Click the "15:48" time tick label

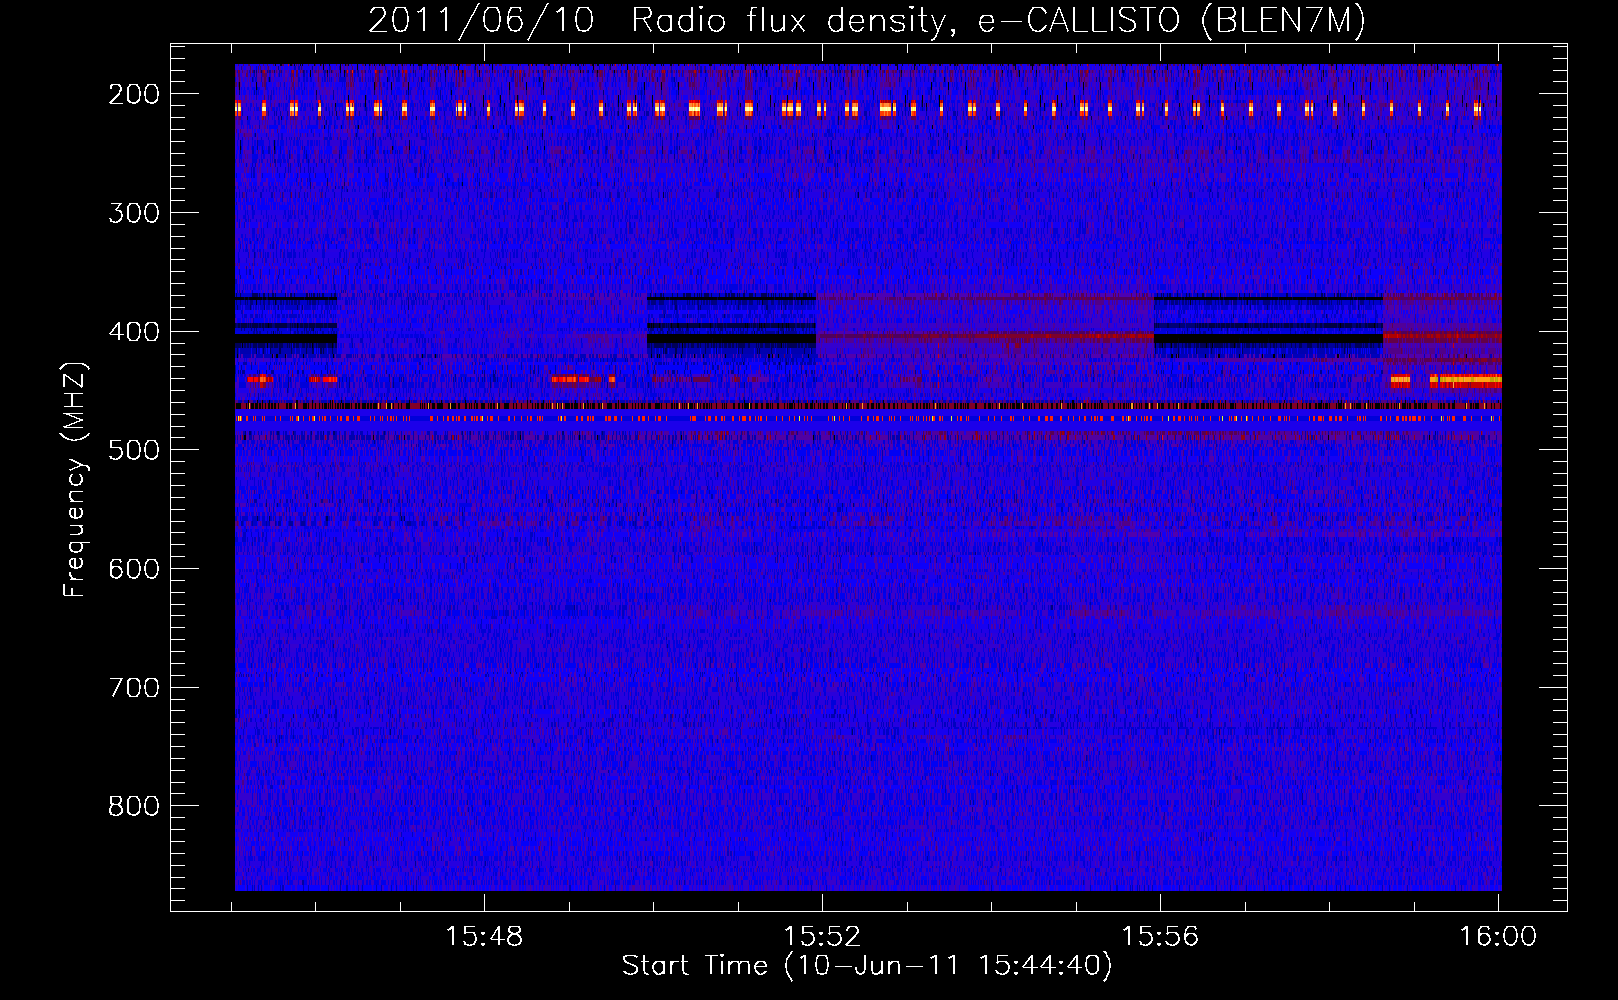click(x=484, y=937)
